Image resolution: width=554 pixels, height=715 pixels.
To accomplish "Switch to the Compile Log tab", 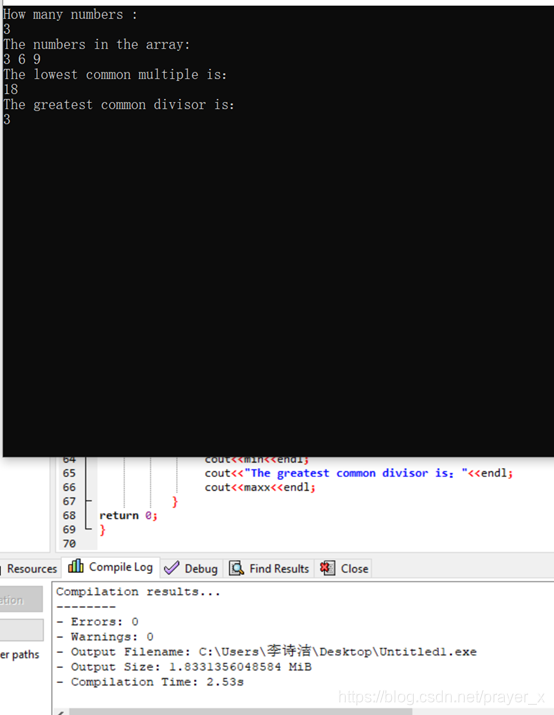I will click(x=111, y=568).
